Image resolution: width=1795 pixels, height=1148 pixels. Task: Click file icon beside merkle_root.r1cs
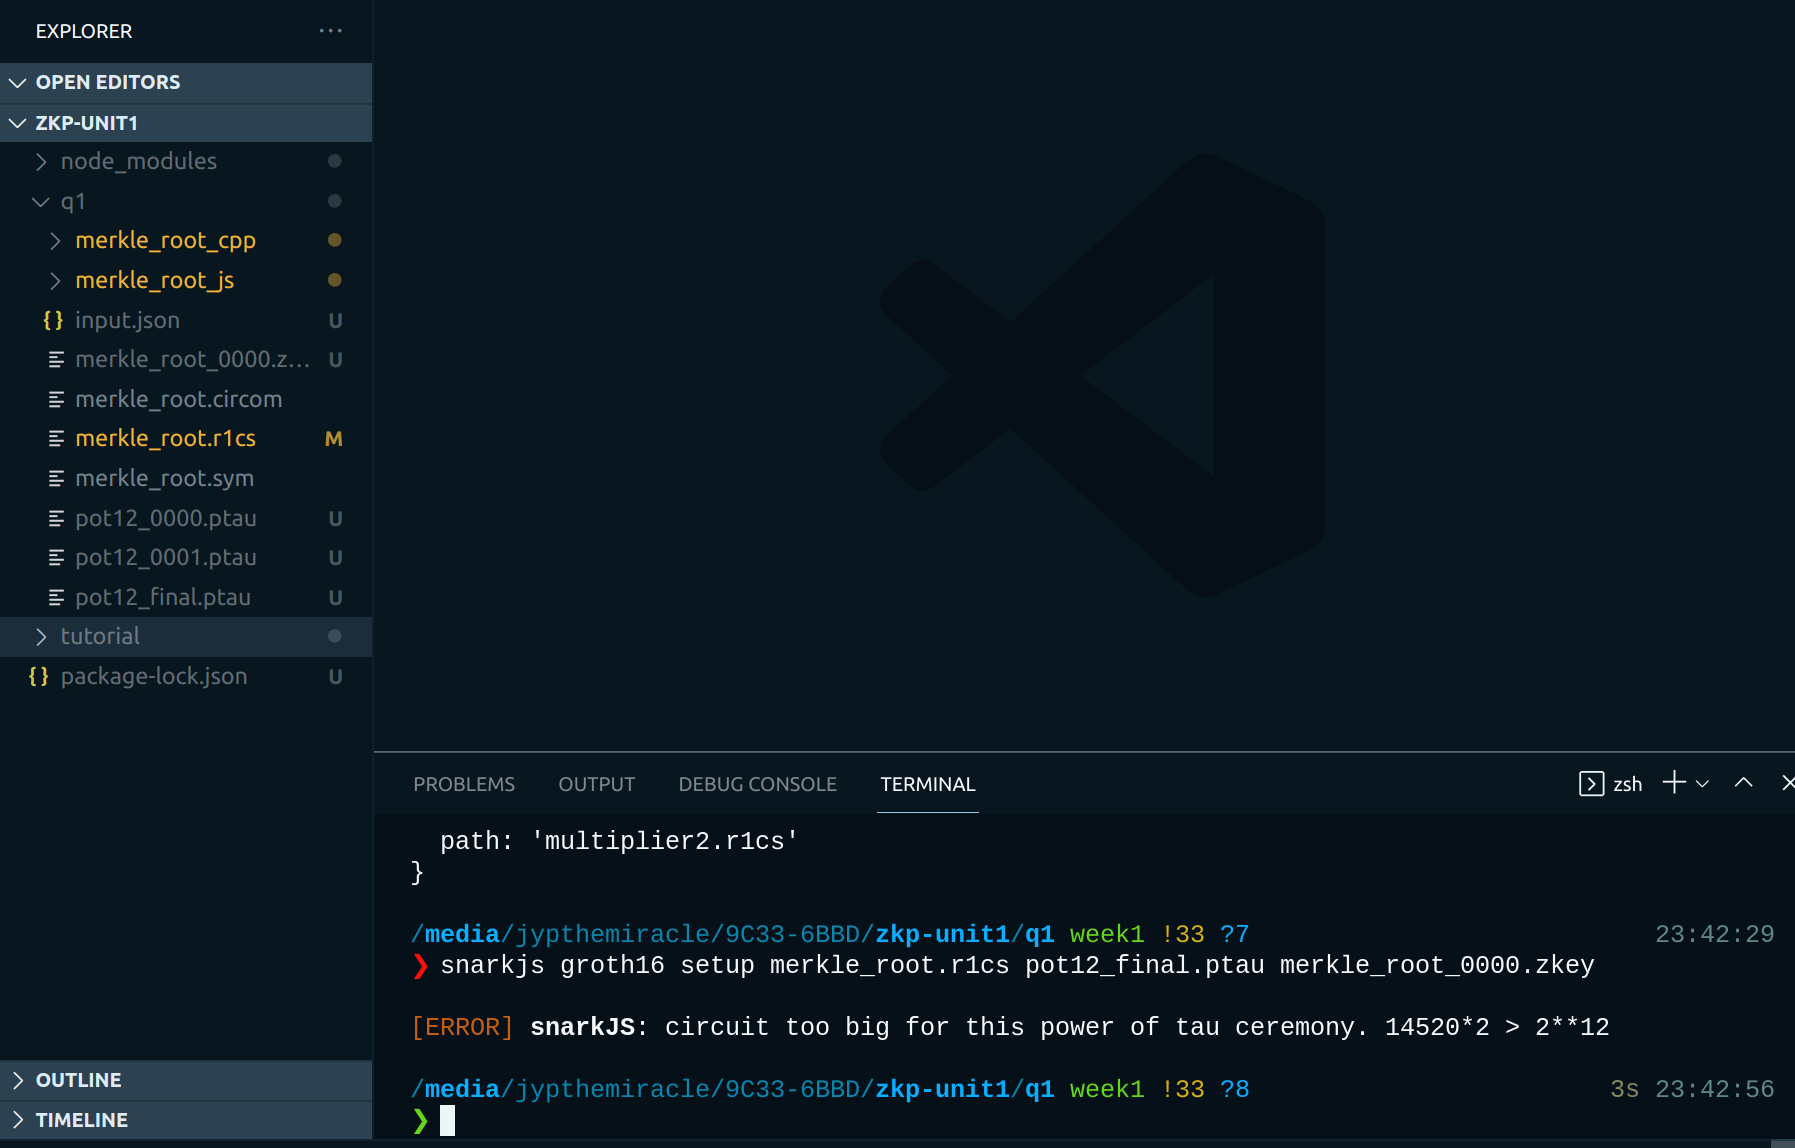pos(56,438)
